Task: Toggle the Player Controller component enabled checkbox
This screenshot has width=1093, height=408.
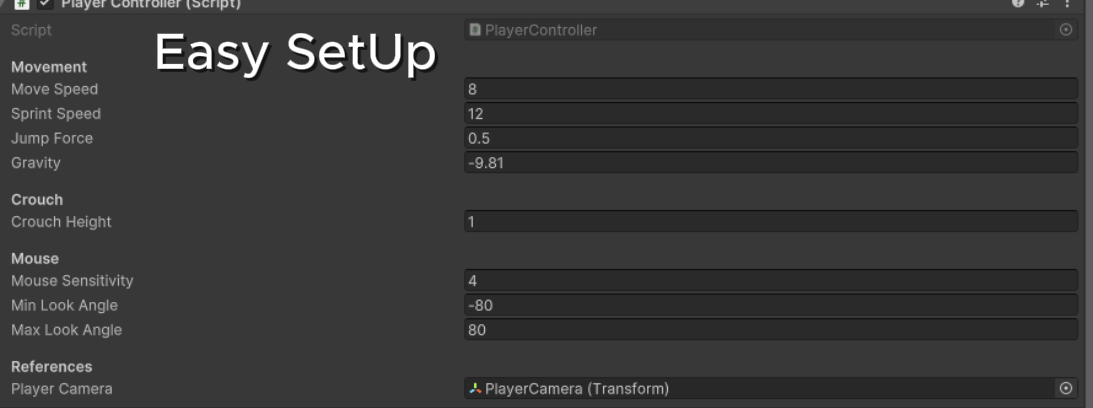Action: tap(43, 4)
